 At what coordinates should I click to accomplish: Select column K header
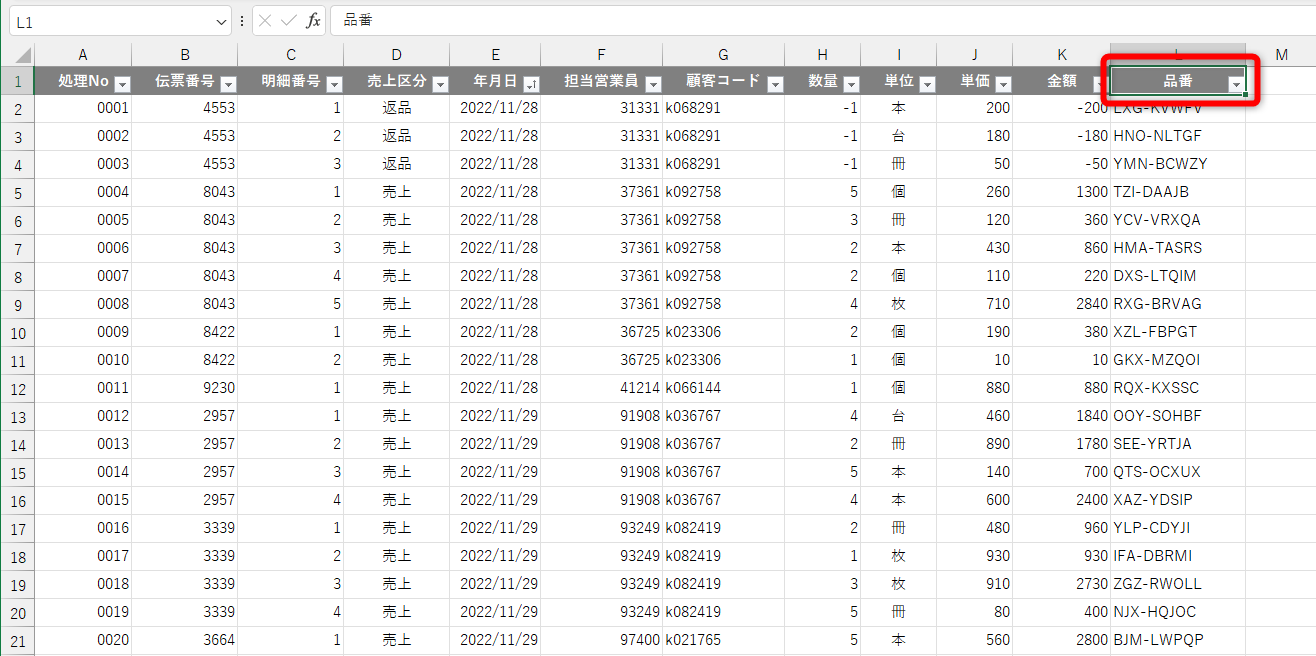point(1062,55)
